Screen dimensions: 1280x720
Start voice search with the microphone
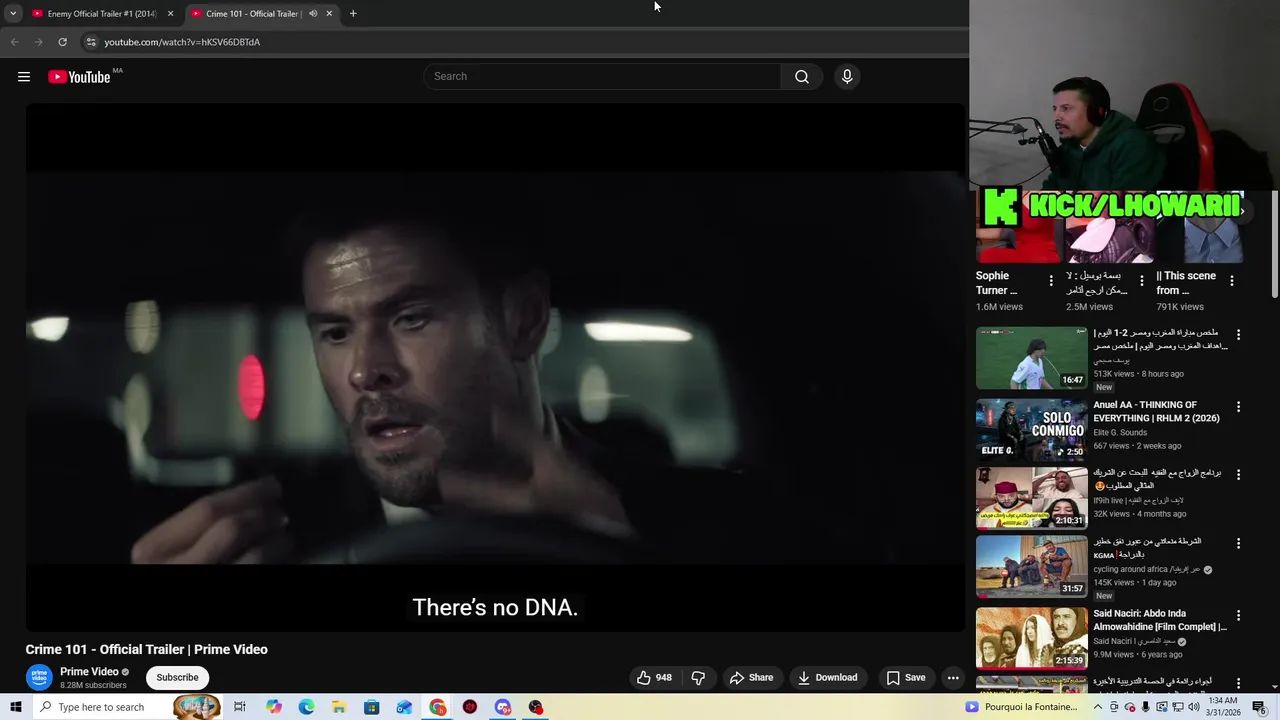847,77
